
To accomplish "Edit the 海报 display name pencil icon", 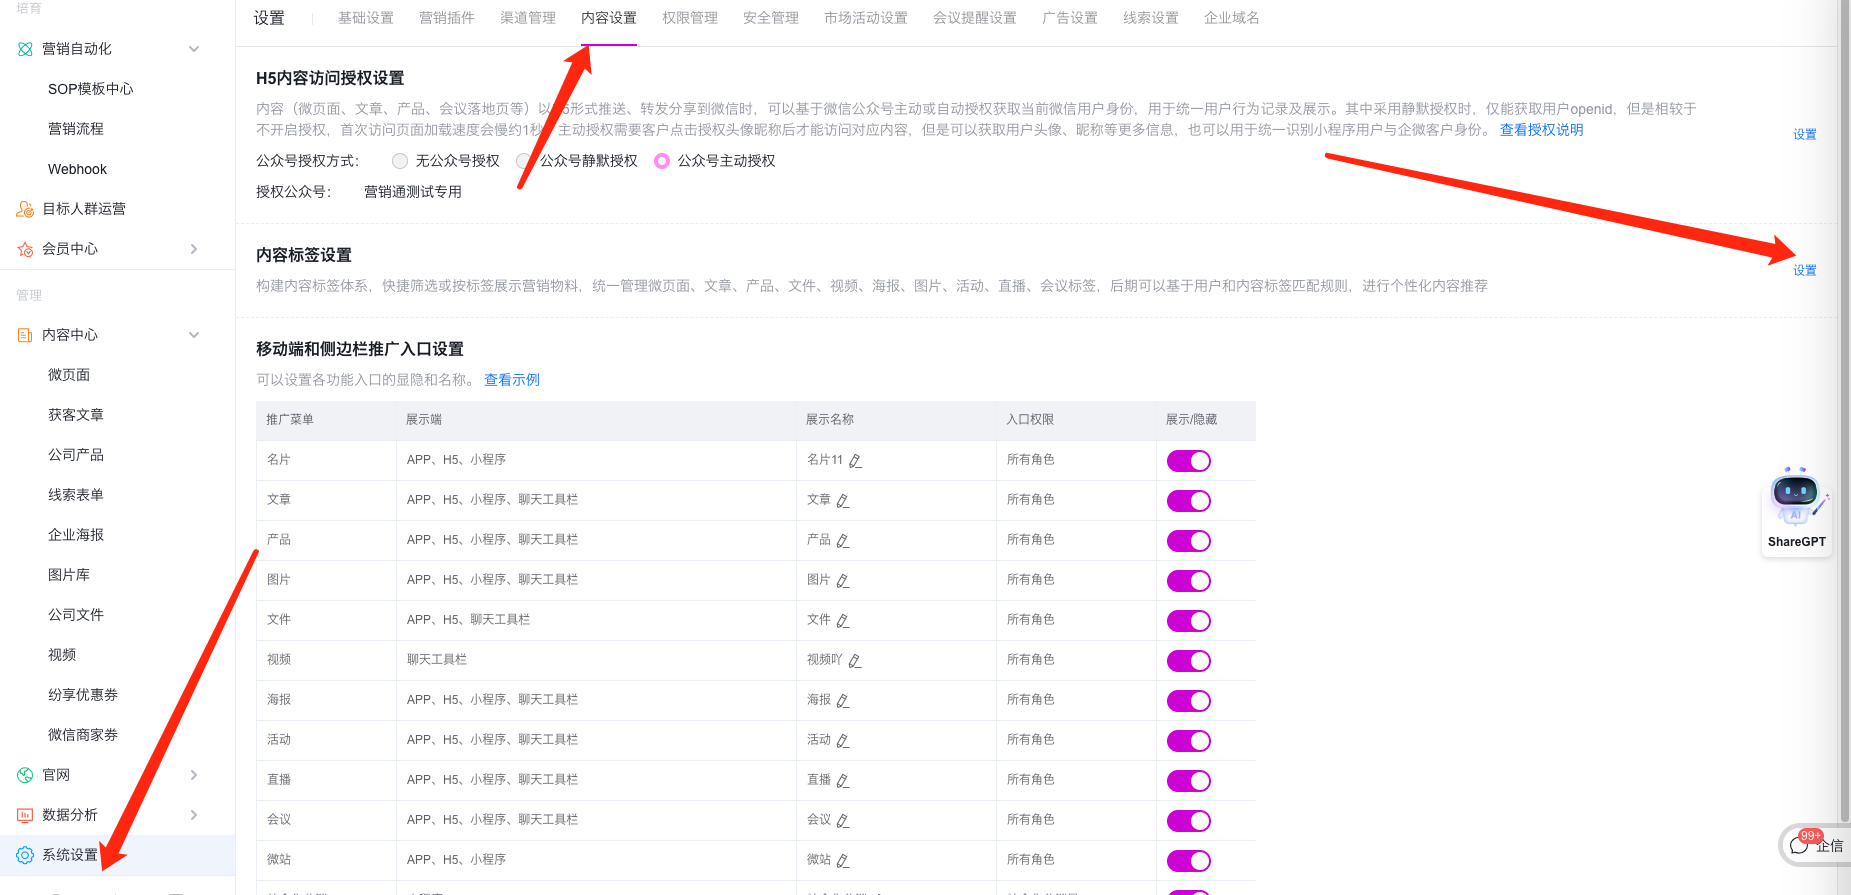I will [843, 700].
